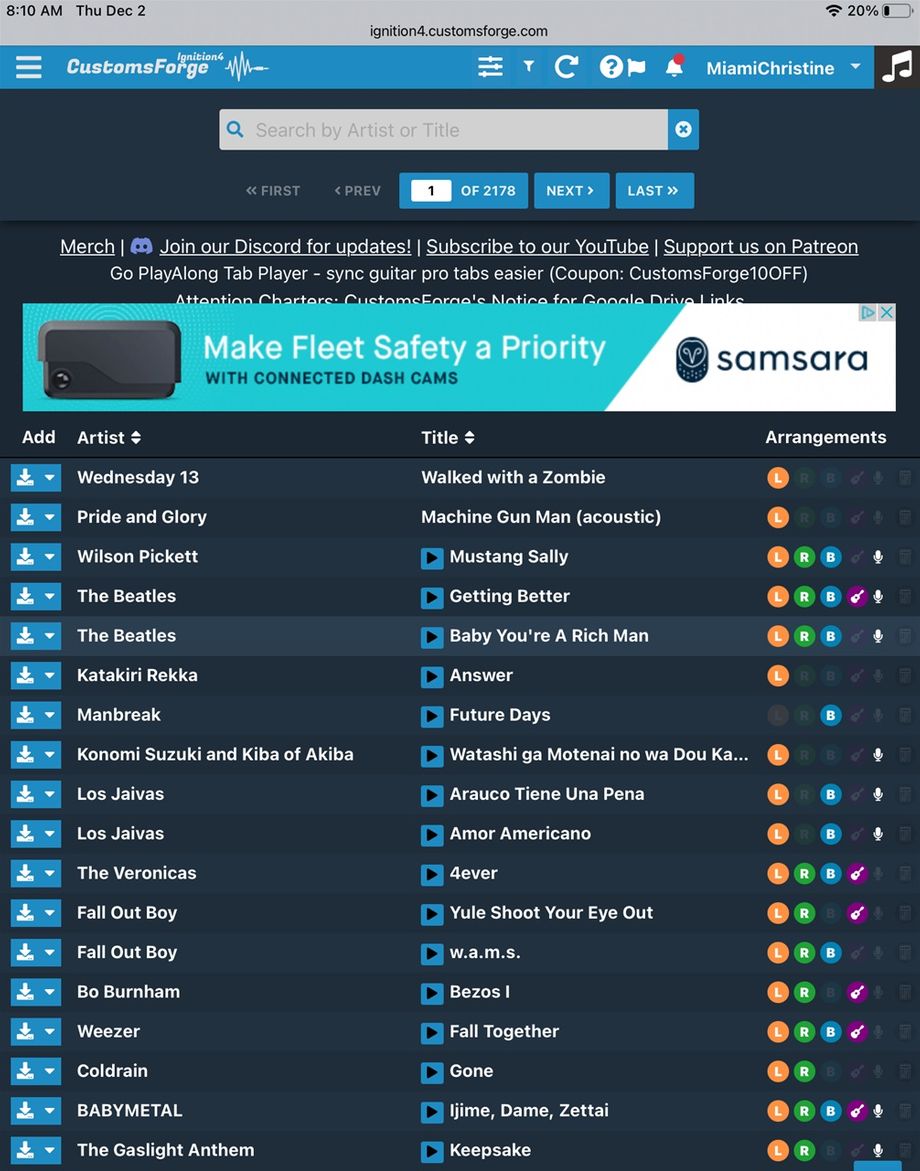This screenshot has height=1171, width=920.
Task: Click Rhythm arrangement icon for Gone
Action: pyautogui.click(x=804, y=1071)
